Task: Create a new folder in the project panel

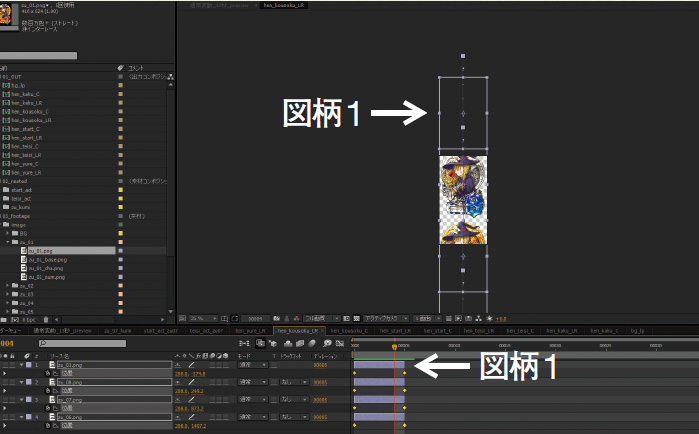Action: click(4, 320)
